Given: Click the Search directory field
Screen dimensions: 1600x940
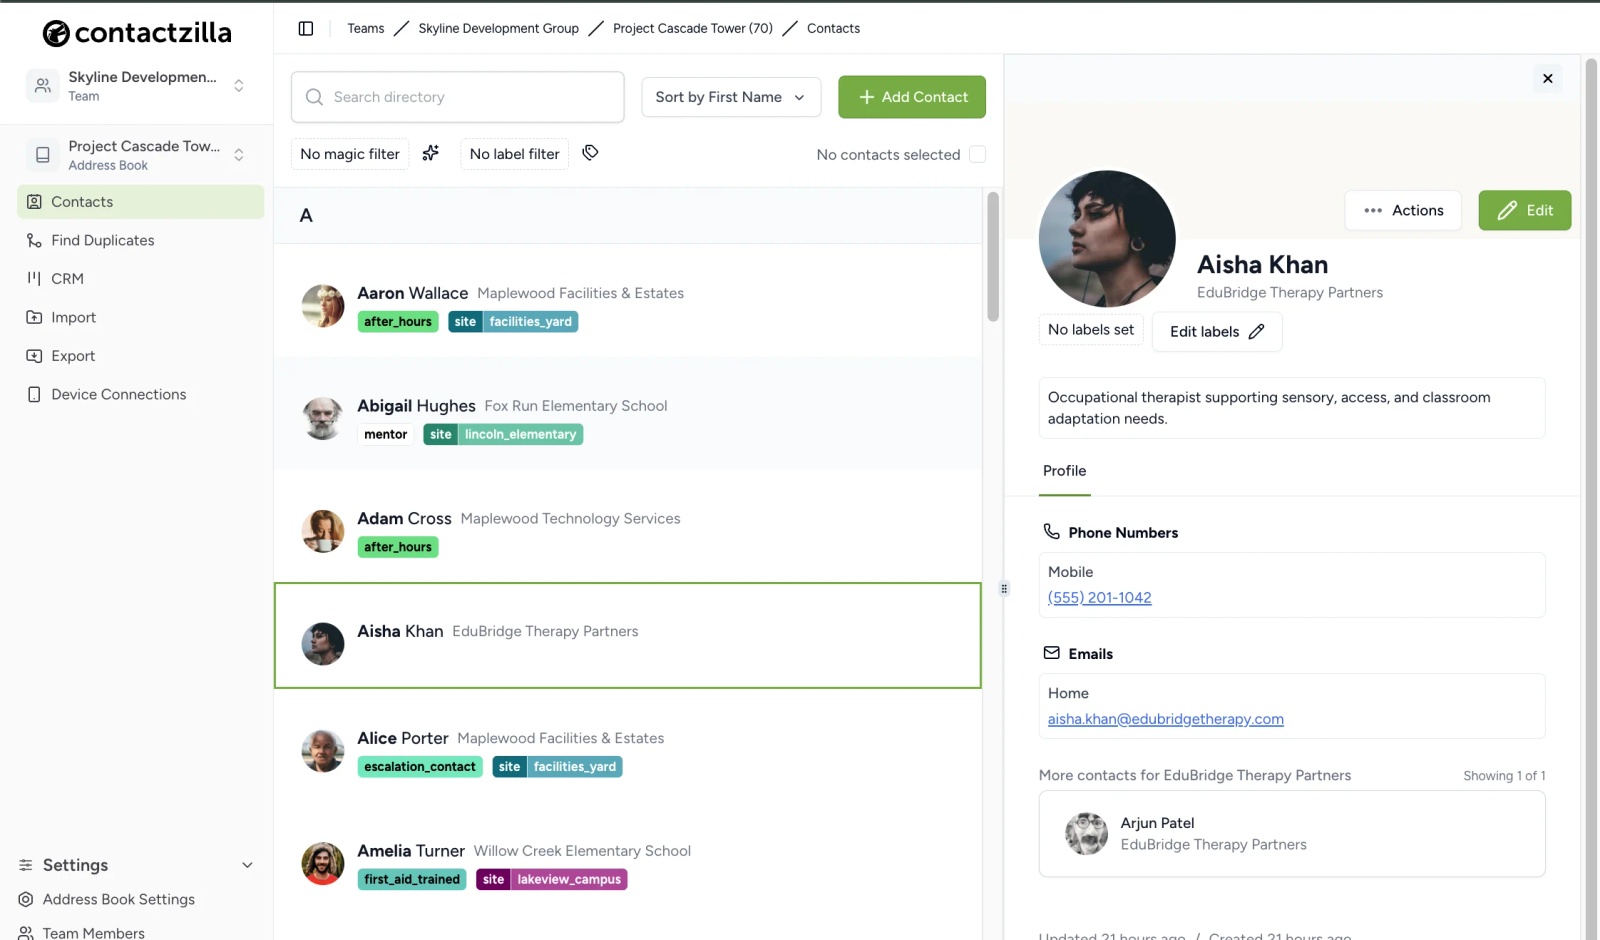Looking at the screenshot, I should (x=458, y=97).
